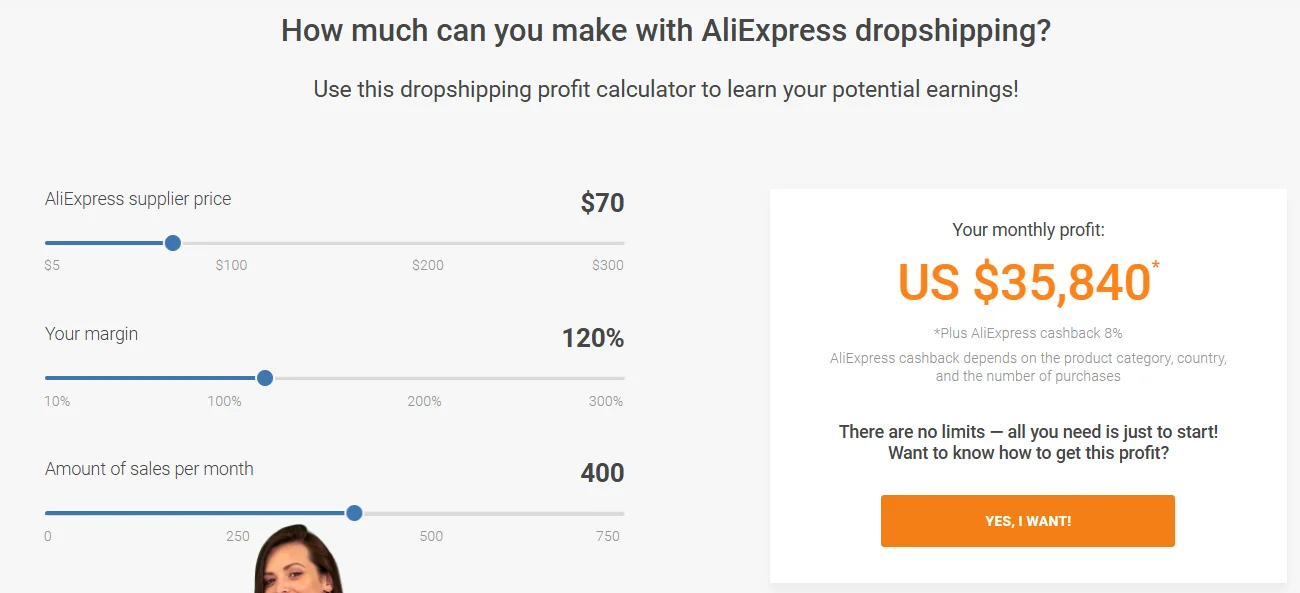
Task: Choose the $300 label under supplier price slider
Action: click(x=607, y=266)
